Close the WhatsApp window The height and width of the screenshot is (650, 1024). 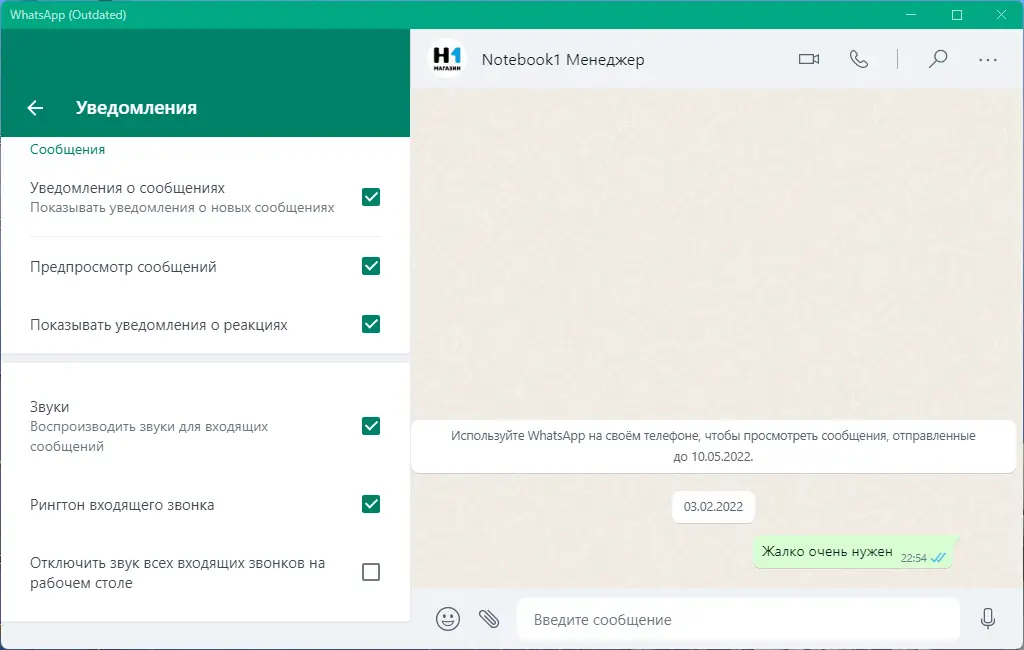click(1001, 14)
